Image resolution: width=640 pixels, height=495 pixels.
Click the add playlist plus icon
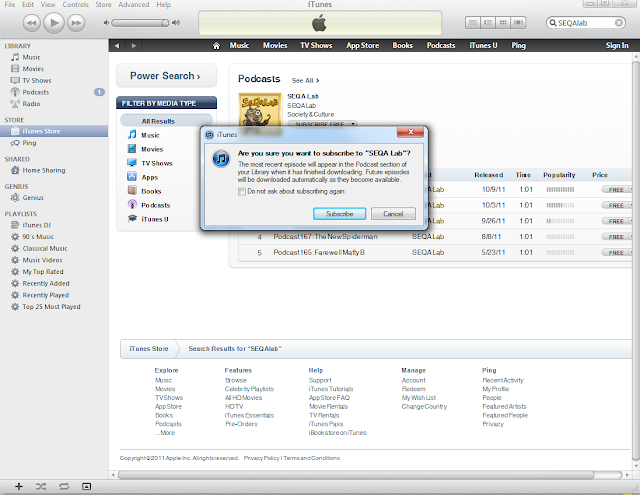point(19,486)
